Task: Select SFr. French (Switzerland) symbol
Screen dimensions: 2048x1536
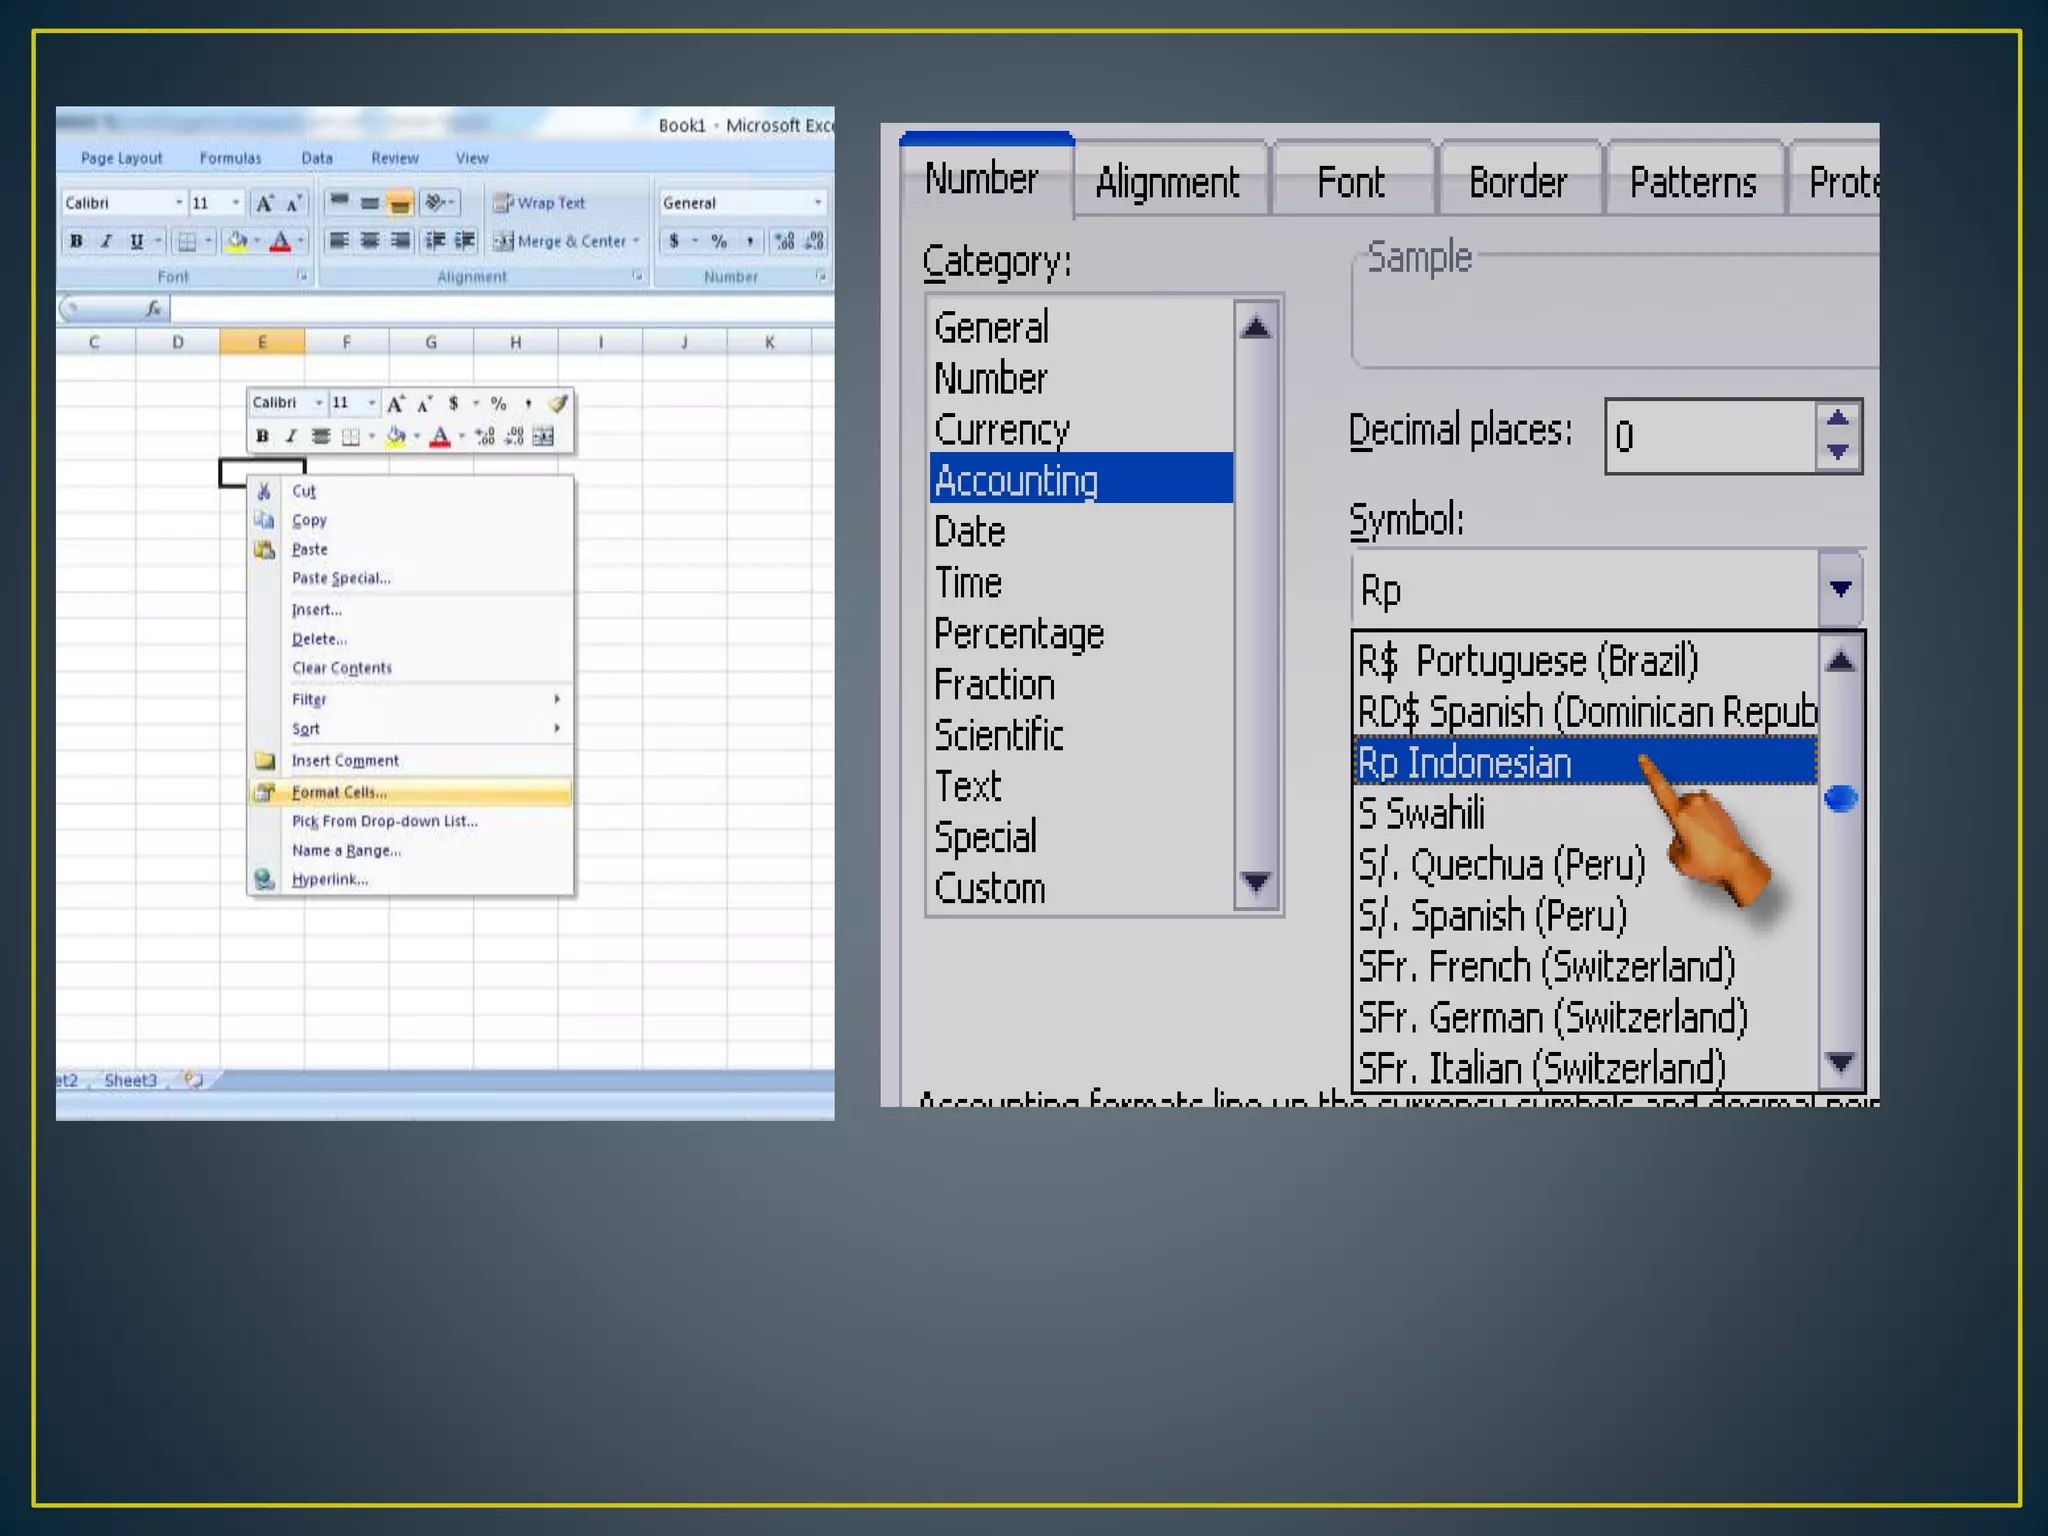Action: (1546, 967)
